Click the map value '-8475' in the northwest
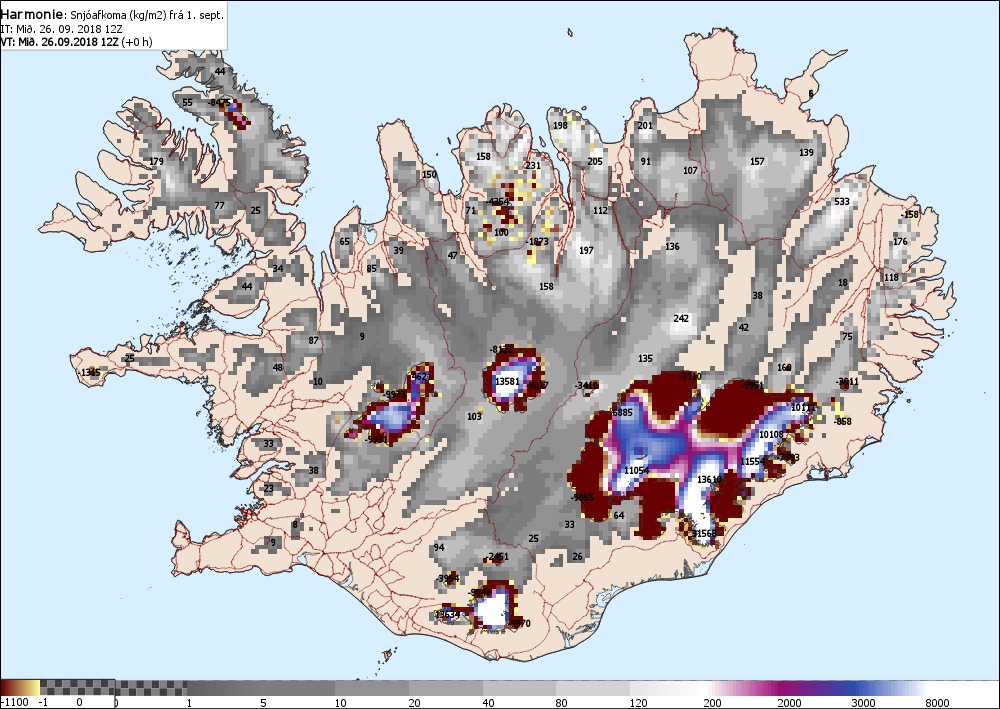The height and width of the screenshot is (709, 1000). [219, 102]
